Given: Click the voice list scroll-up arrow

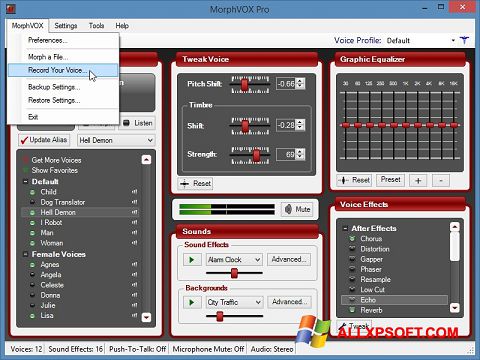Looking at the screenshot, I should (x=146, y=160).
